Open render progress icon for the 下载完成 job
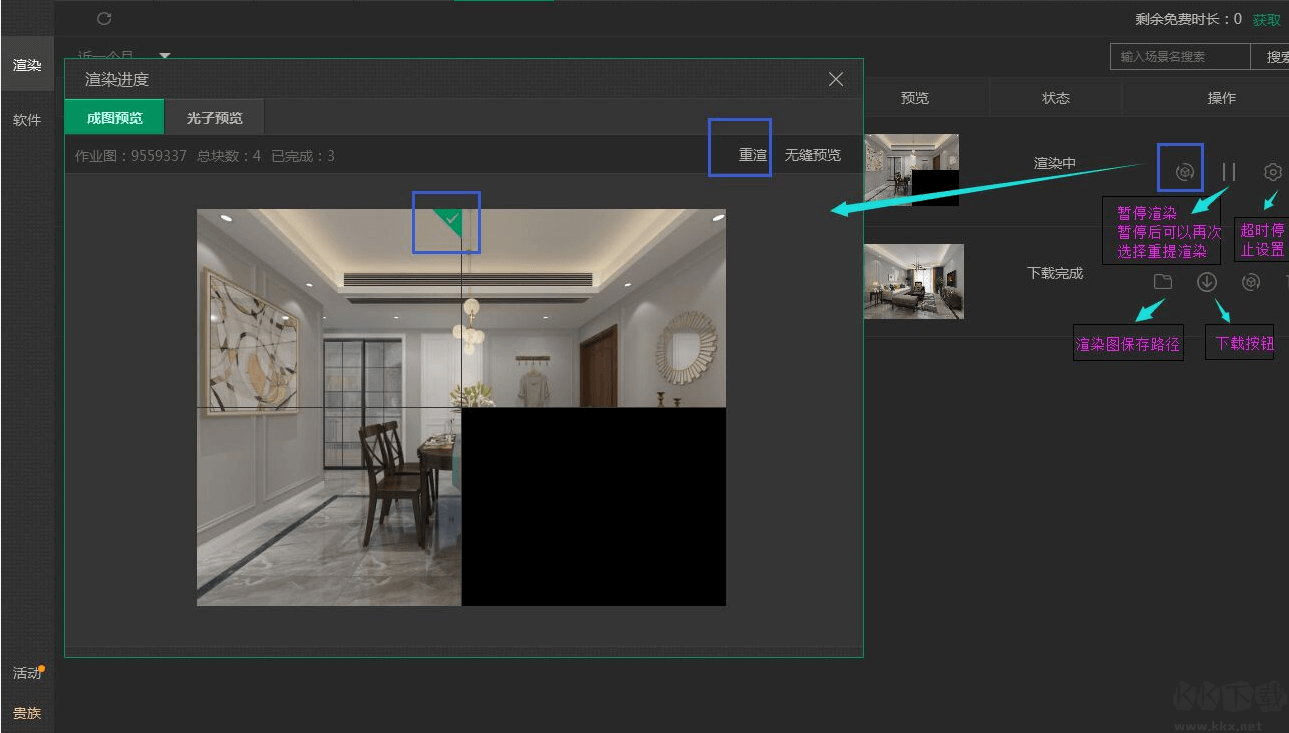The image size is (1289, 733). [1250, 282]
